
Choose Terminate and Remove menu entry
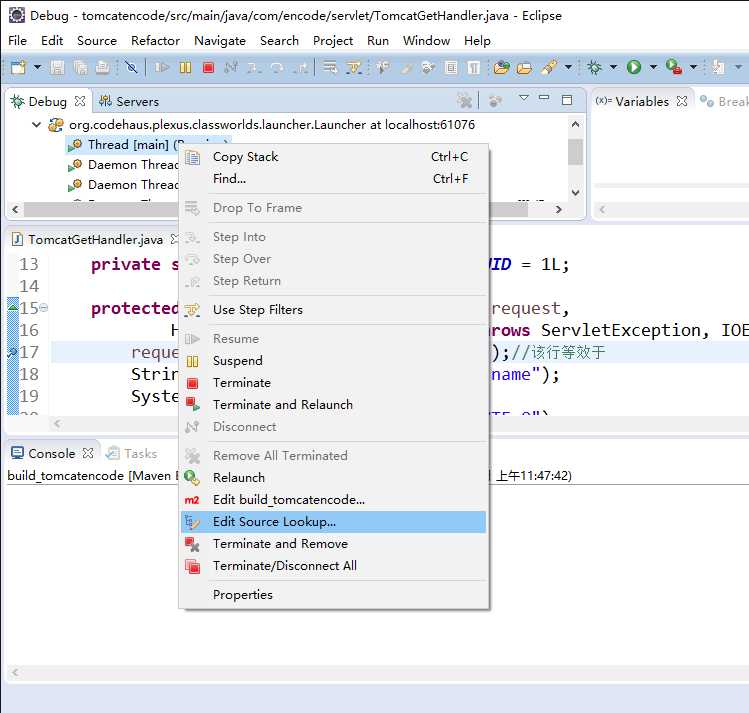pos(333,543)
